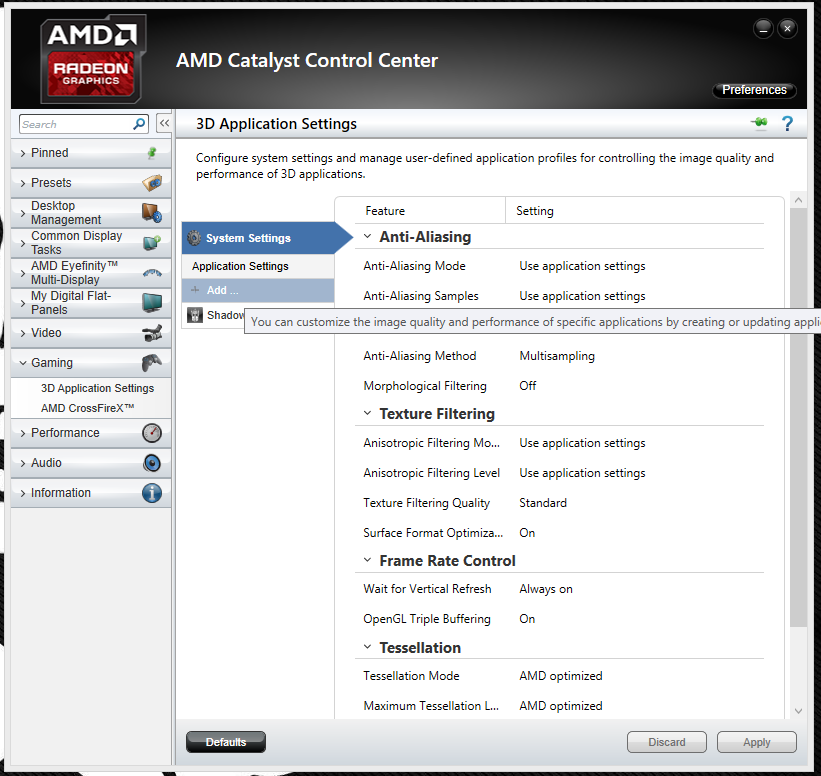This screenshot has height=776, width=821.
Task: Change Surface Format Optimization On value
Action: pos(527,533)
